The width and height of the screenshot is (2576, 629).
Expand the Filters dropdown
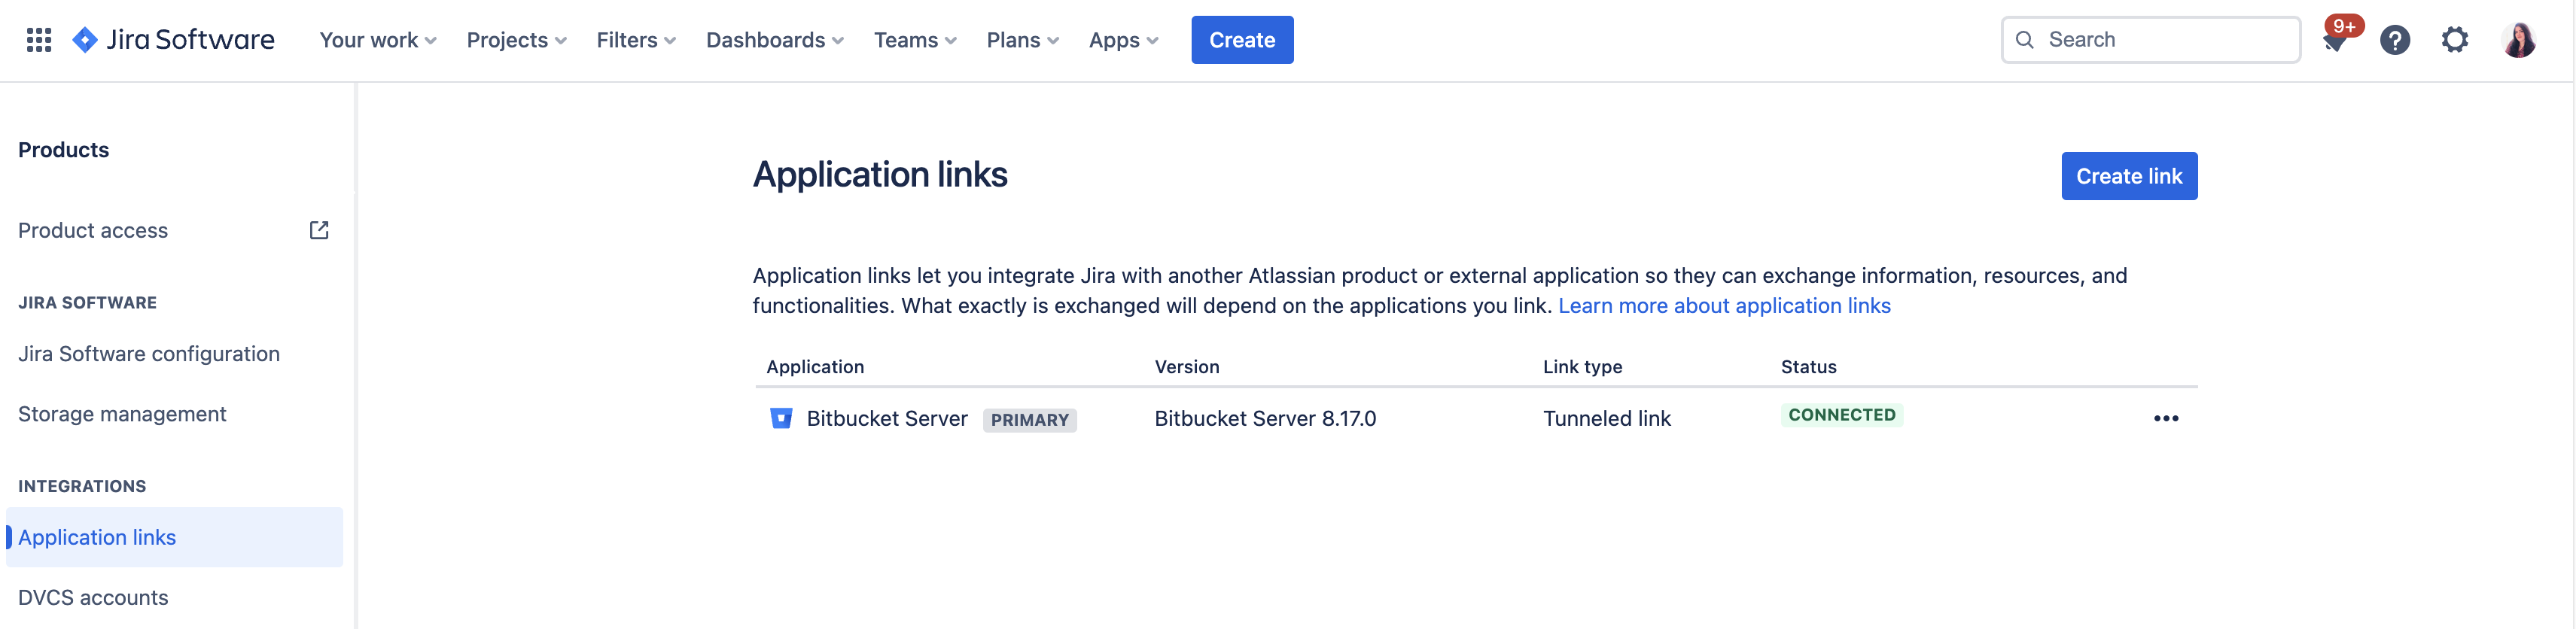pos(636,40)
